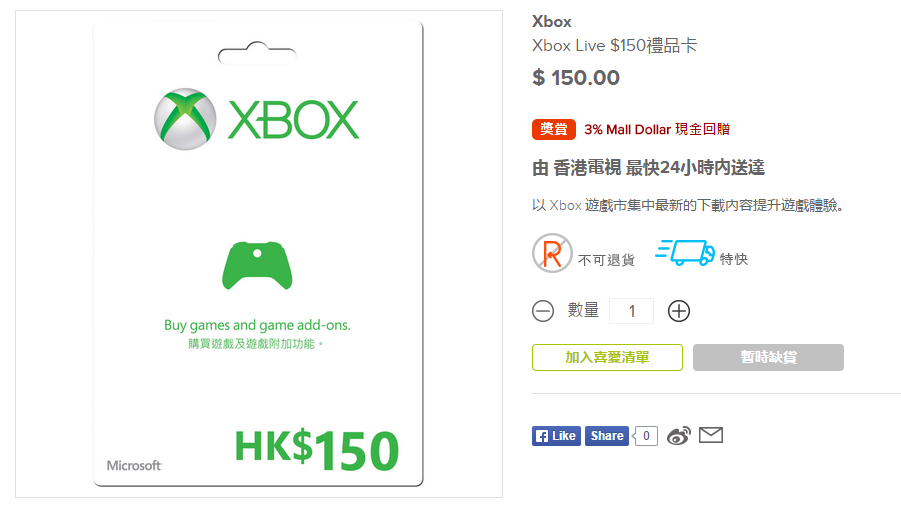Share the product via Weibo icon

[679, 436]
